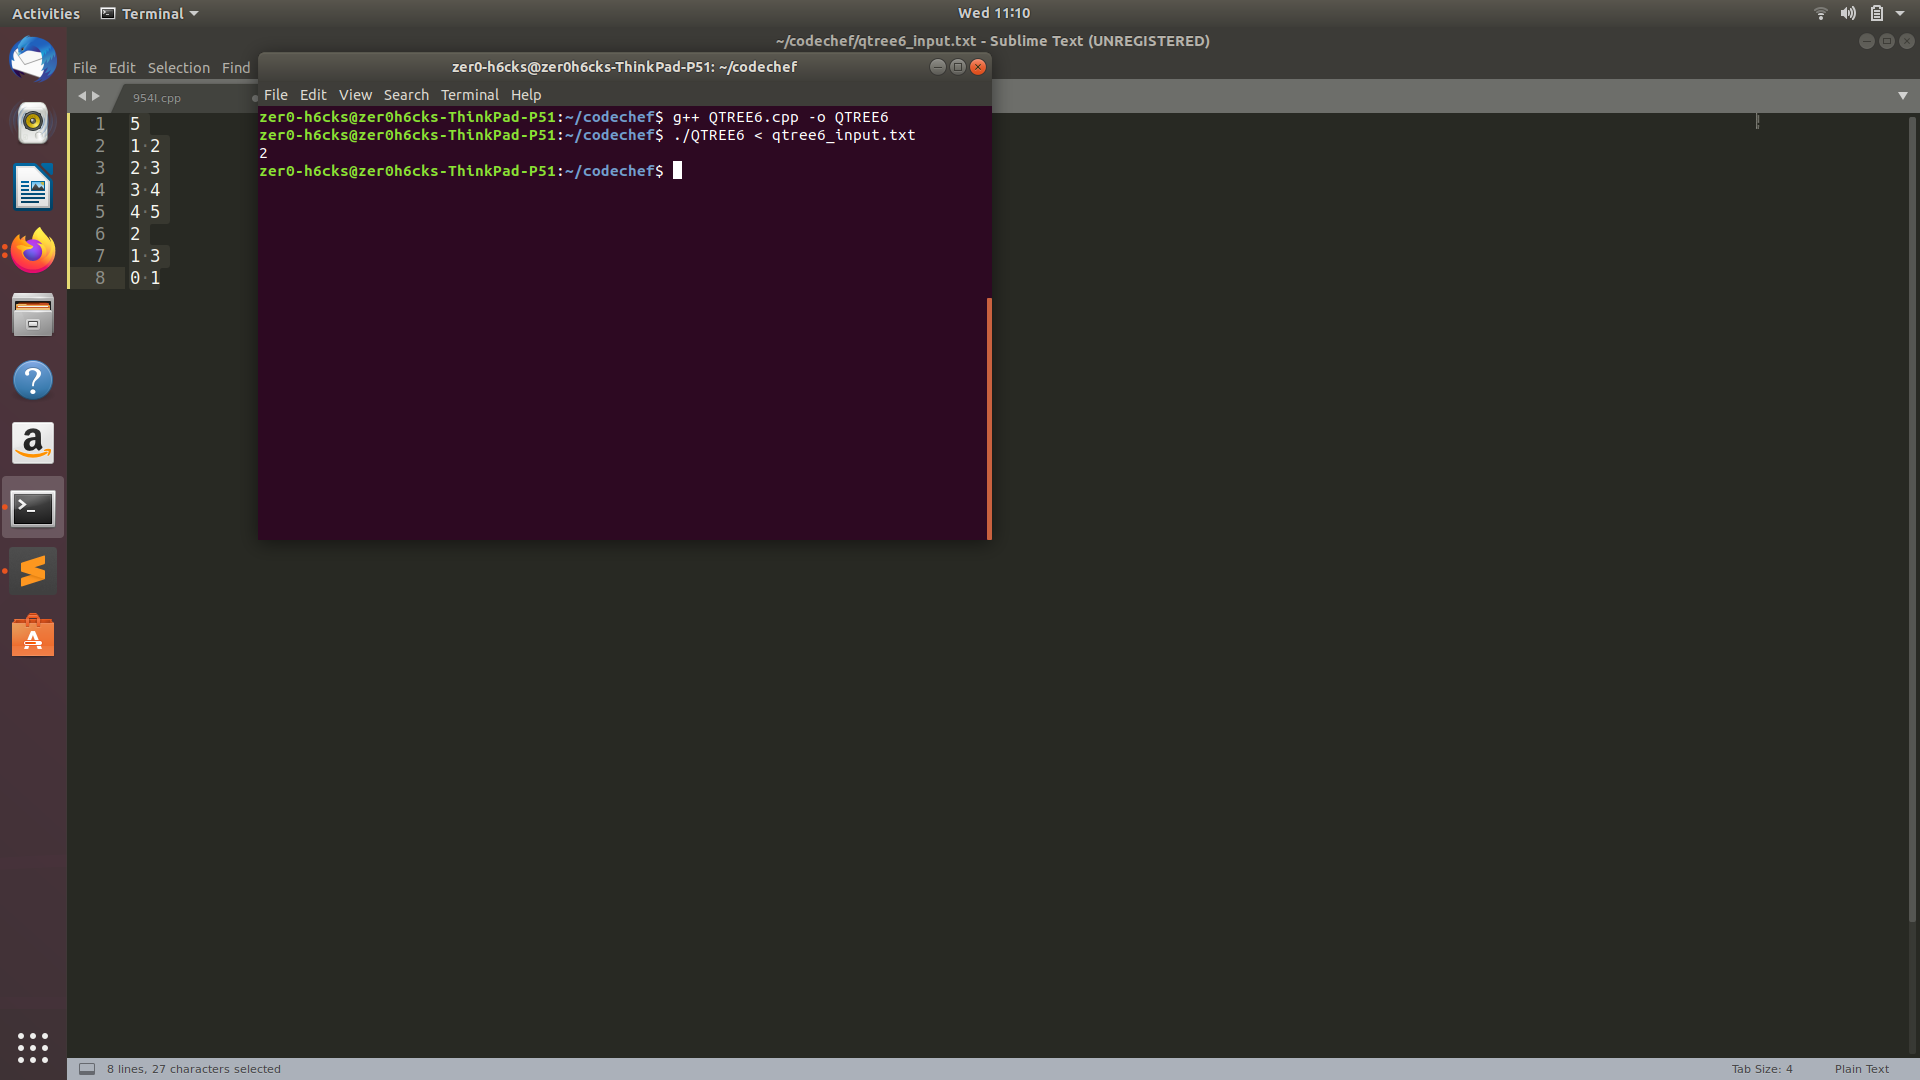Expand the Terminal app menu in the top bar
The width and height of the screenshot is (1920, 1080).
point(150,13)
